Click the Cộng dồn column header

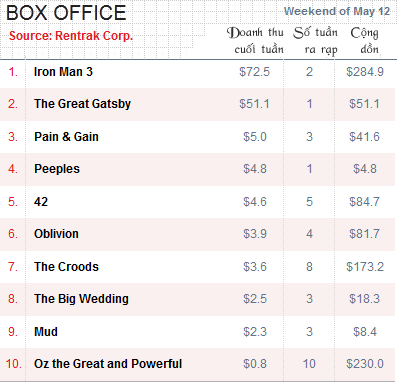click(x=365, y=41)
